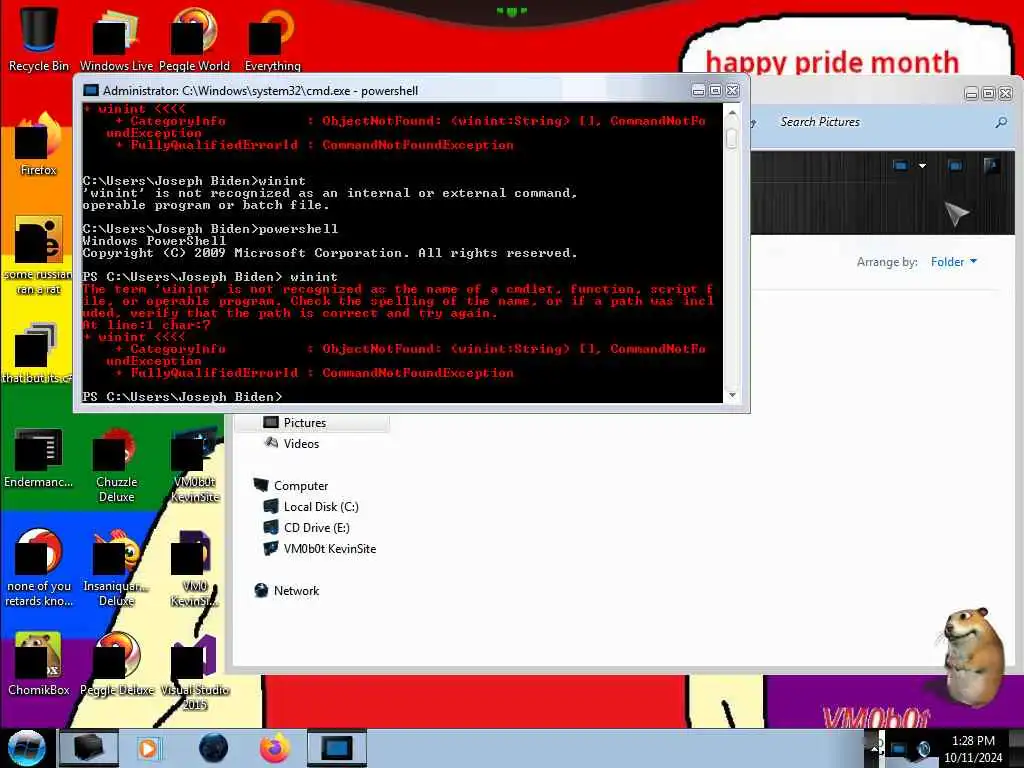
Task: Switch to the cmd window taskbar button
Action: [337, 748]
